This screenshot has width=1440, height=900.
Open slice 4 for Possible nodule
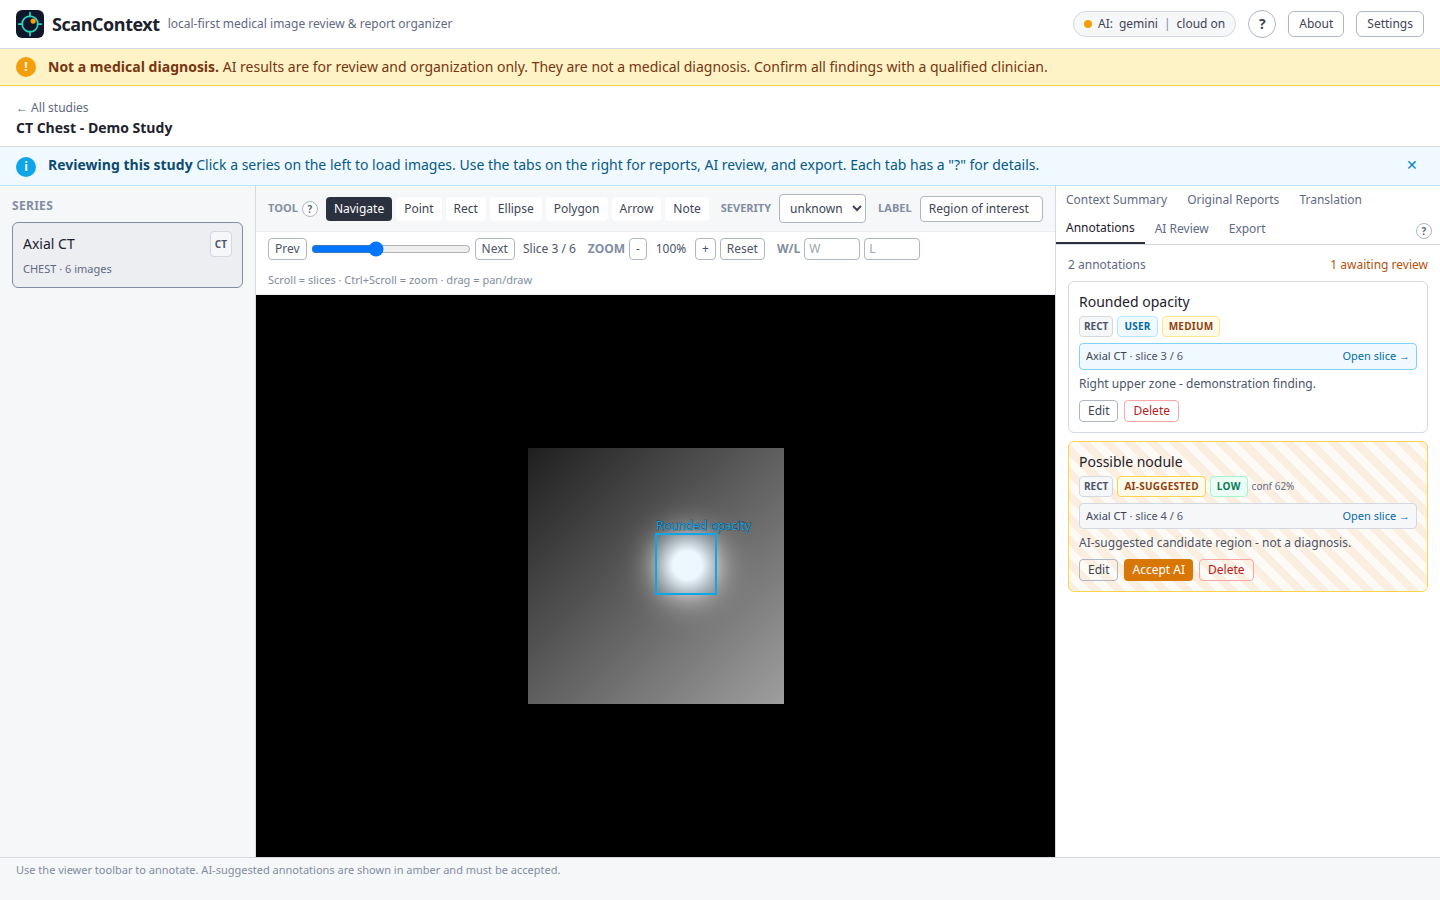tap(1375, 516)
